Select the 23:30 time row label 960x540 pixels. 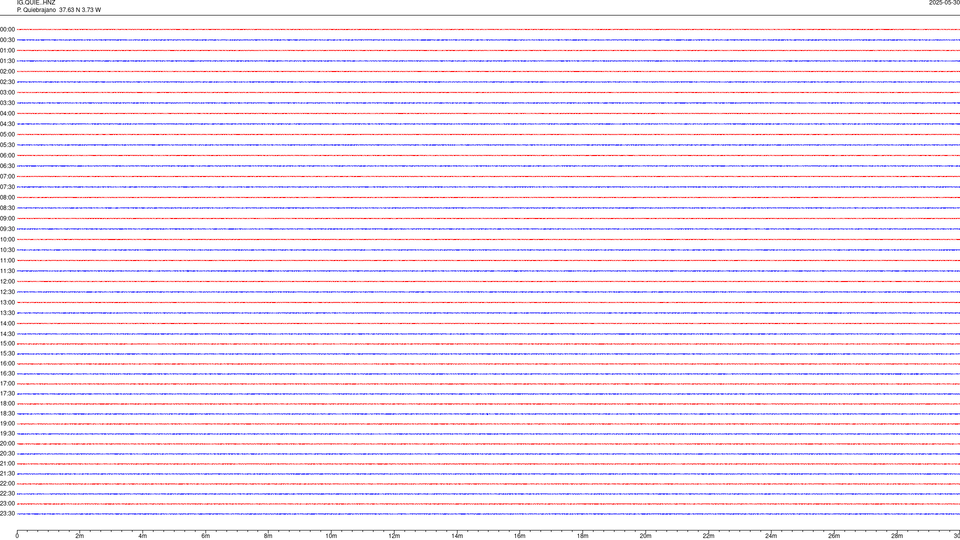(7, 514)
